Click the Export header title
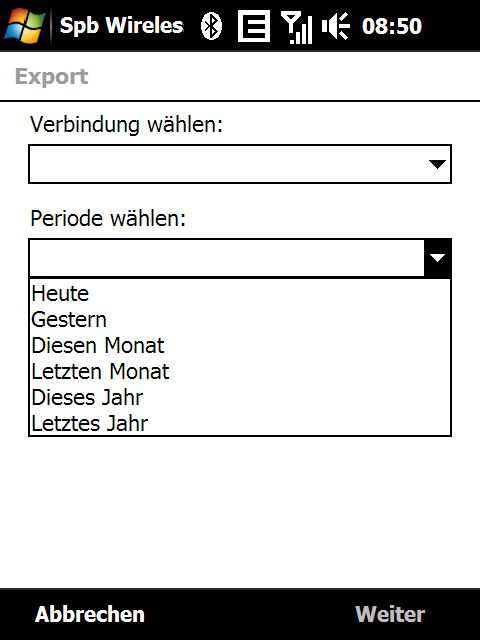Image resolution: width=480 pixels, height=640 pixels. point(51,77)
